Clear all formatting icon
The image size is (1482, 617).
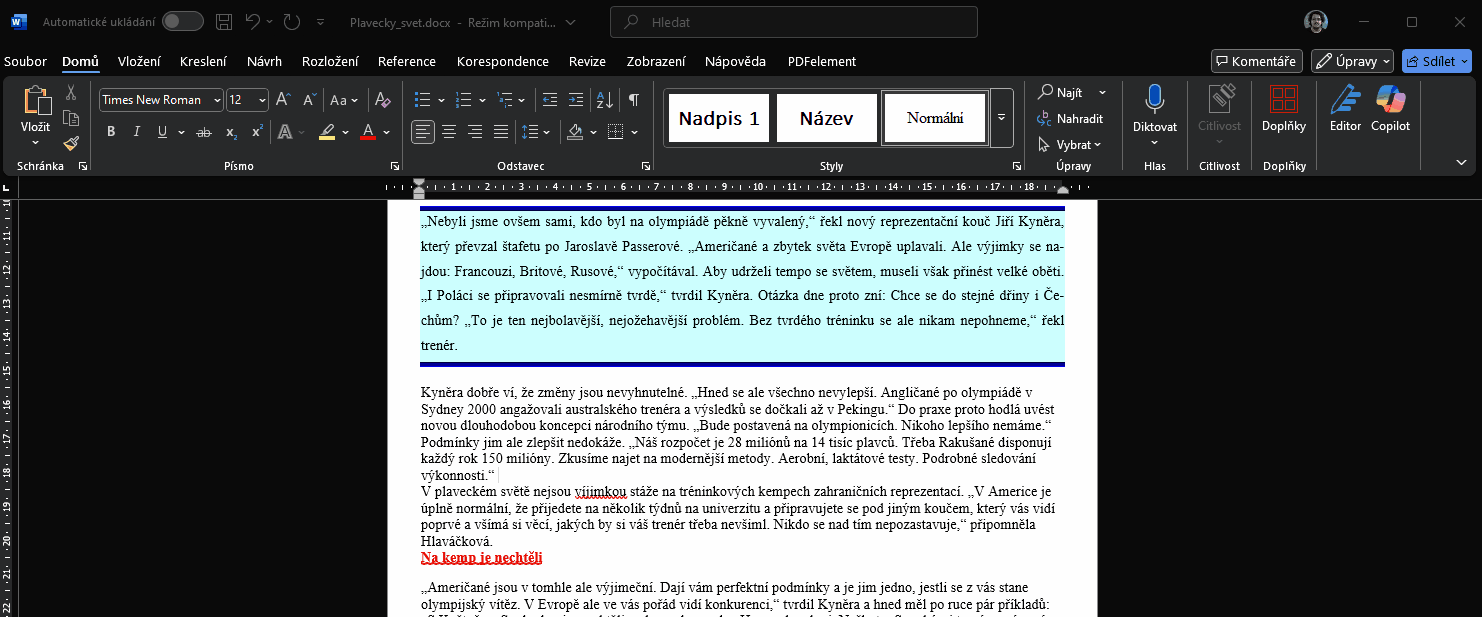[382, 100]
